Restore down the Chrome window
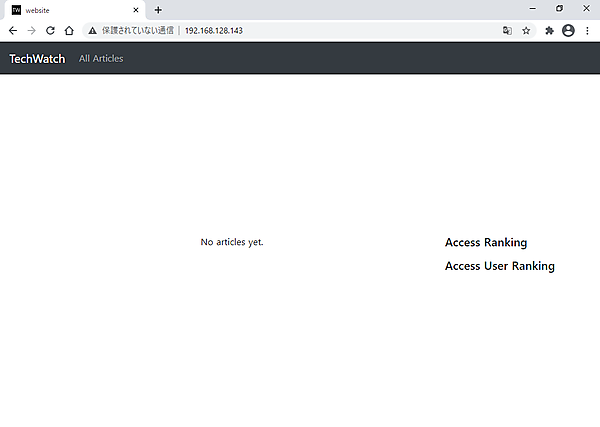 pos(559,8)
